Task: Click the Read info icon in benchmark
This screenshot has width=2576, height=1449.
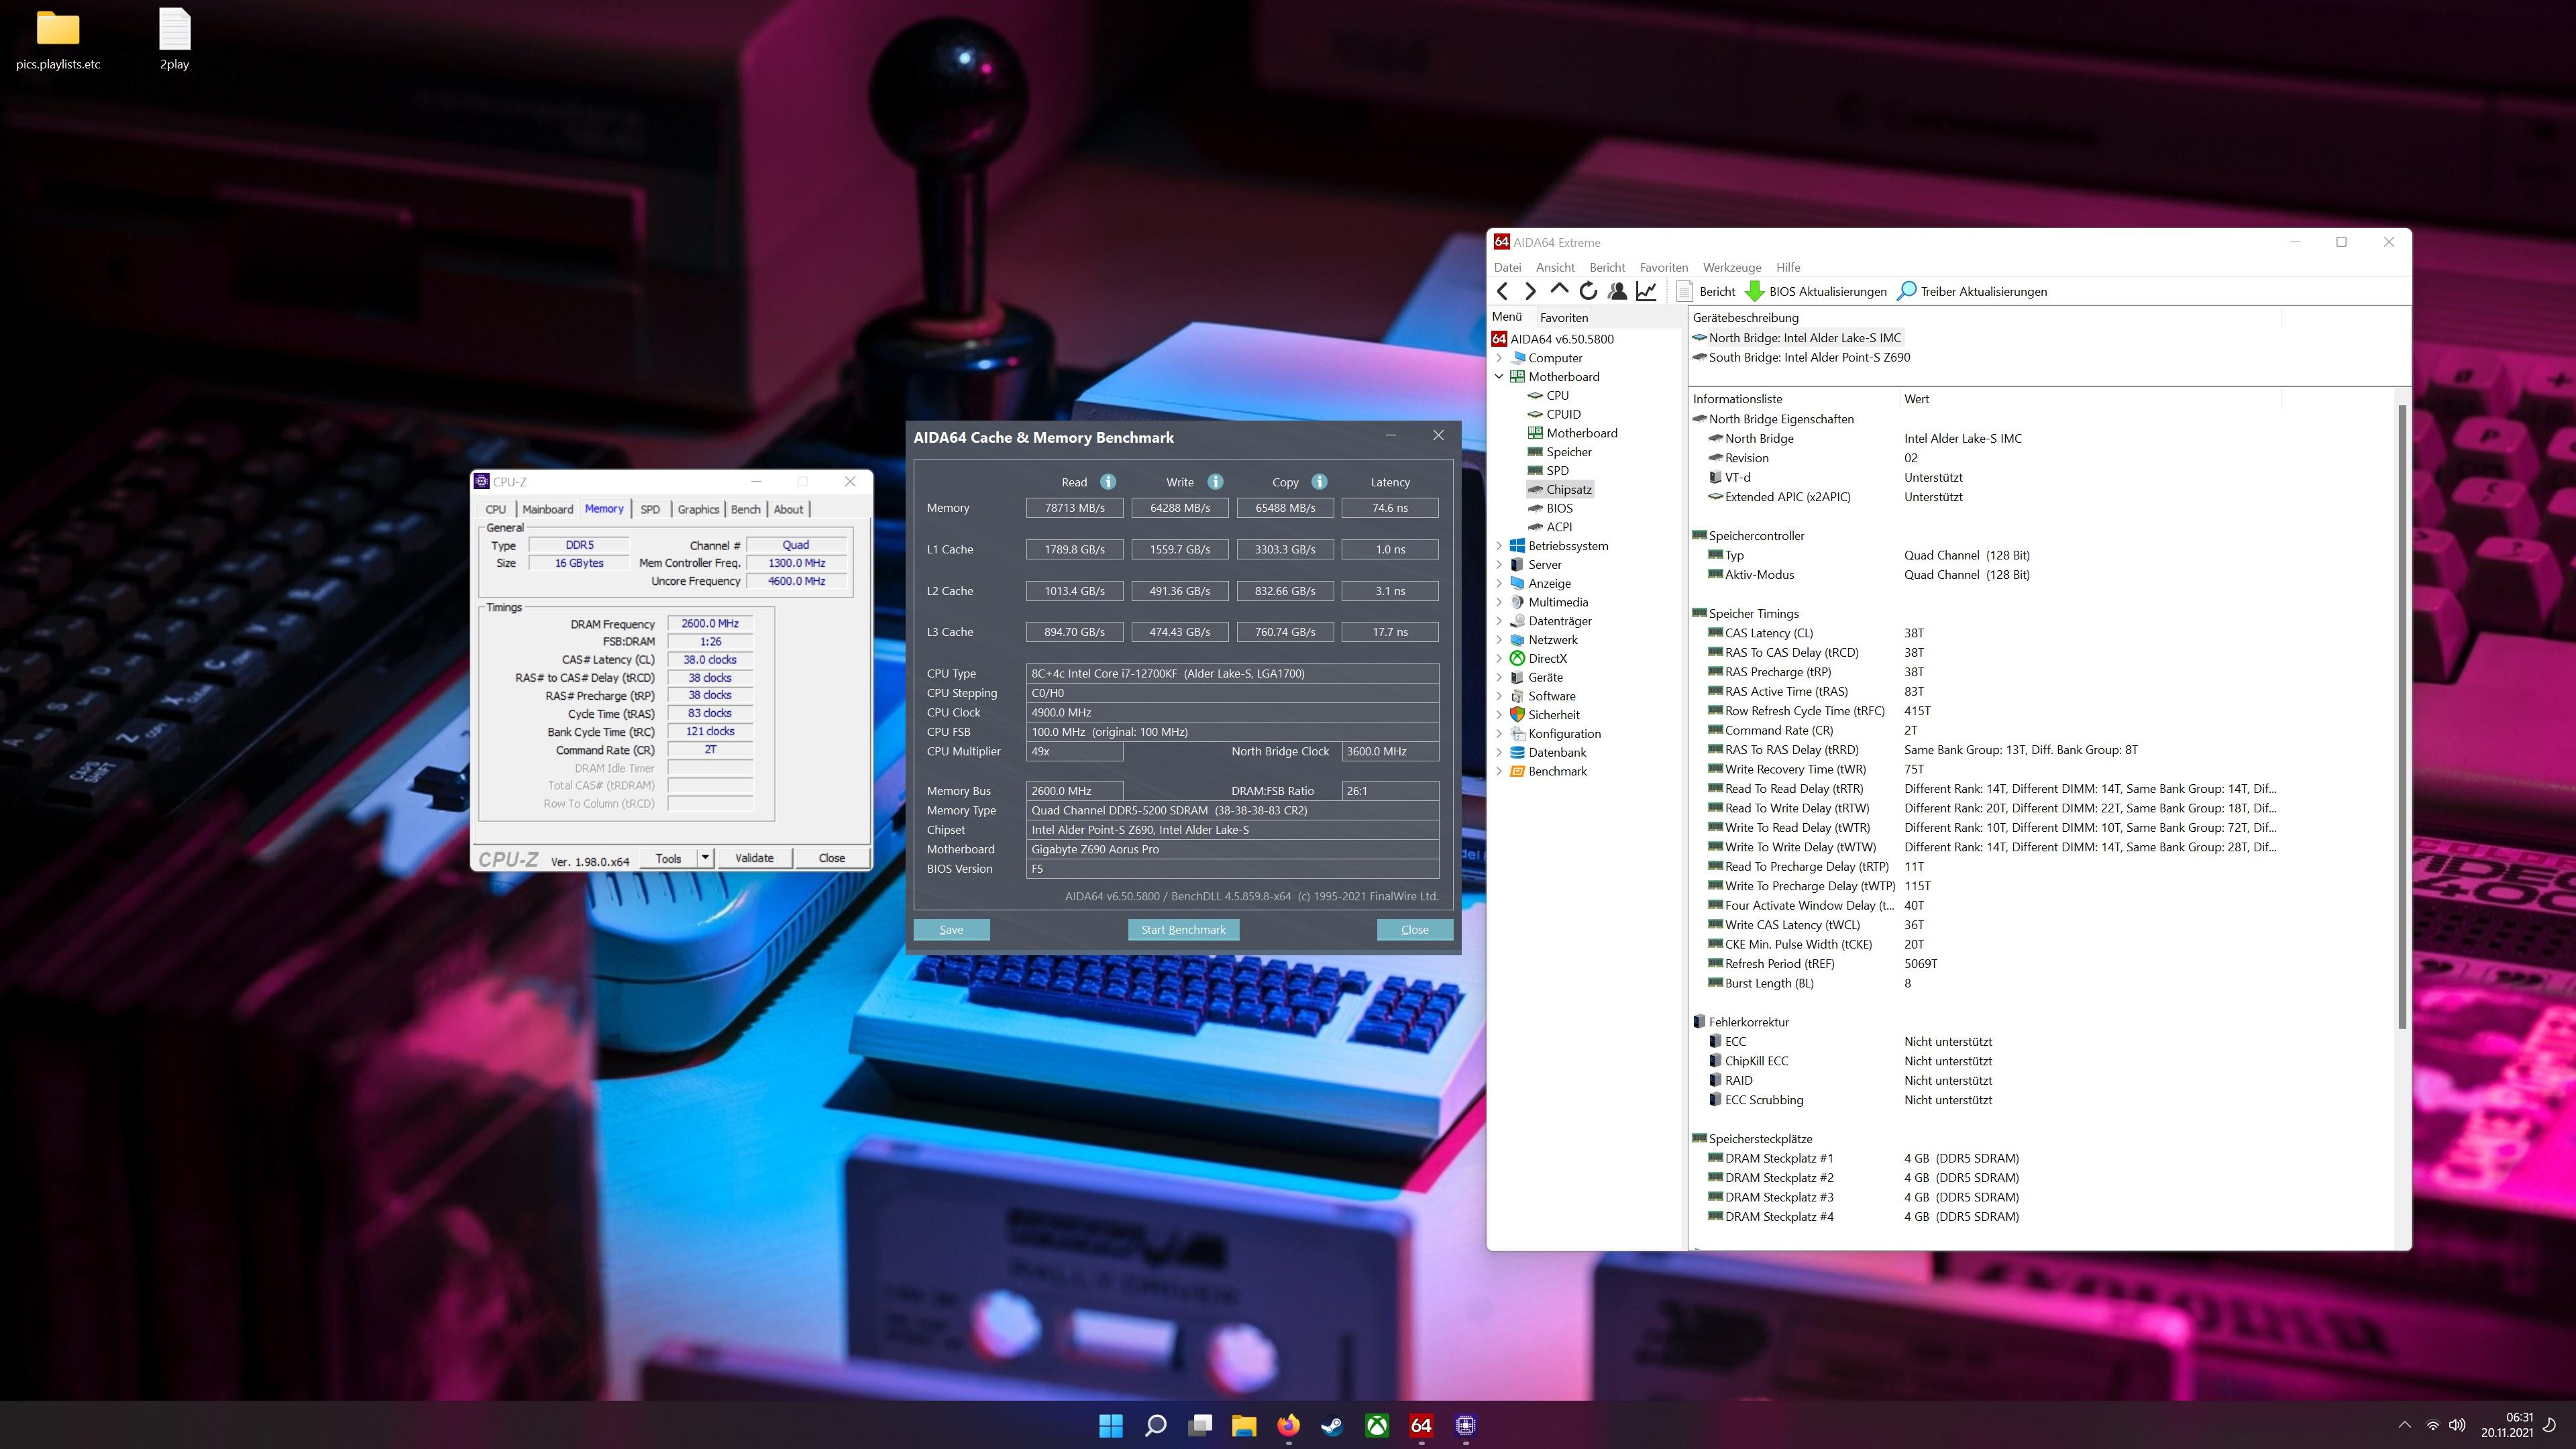Action: 1108,482
